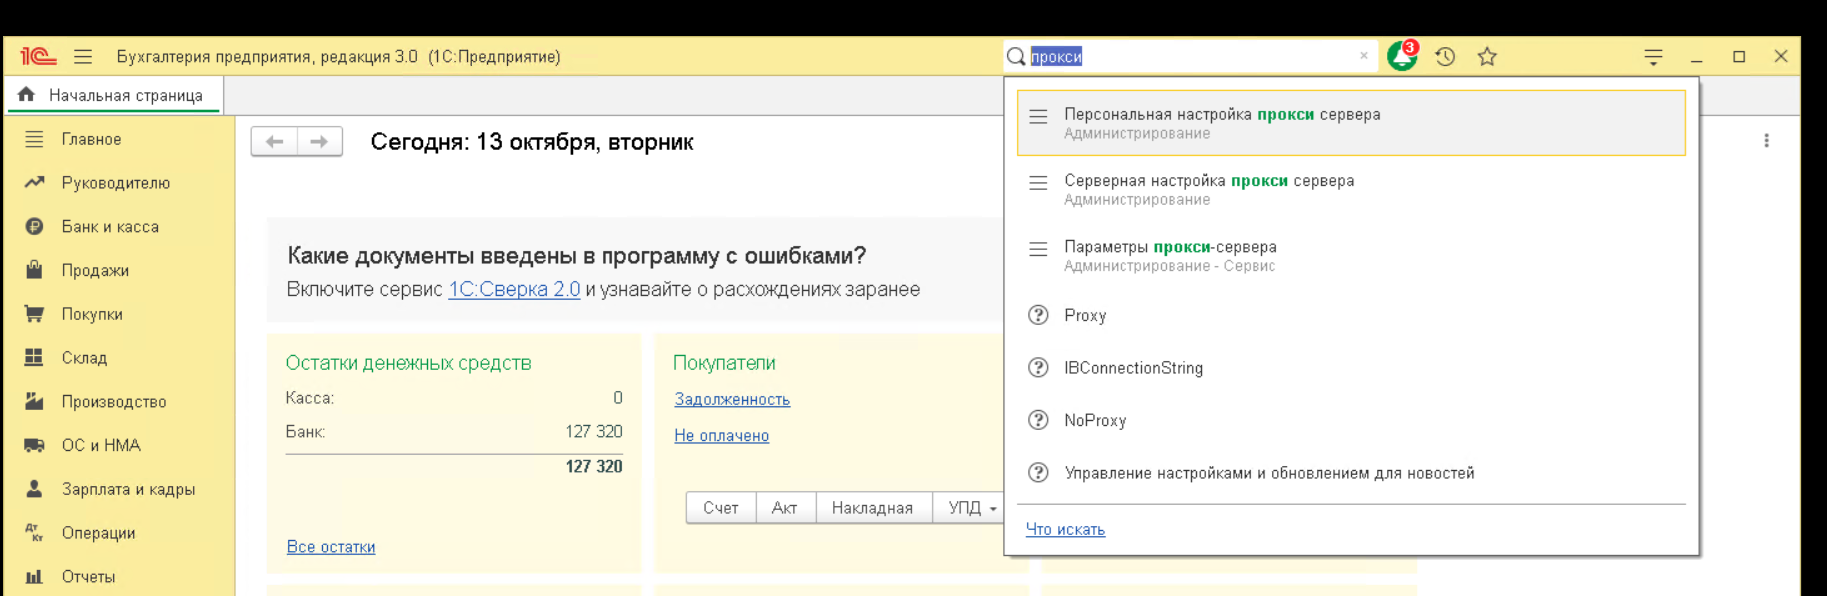Navigate back with the left arrow
1827x596 pixels.
[x=274, y=142]
